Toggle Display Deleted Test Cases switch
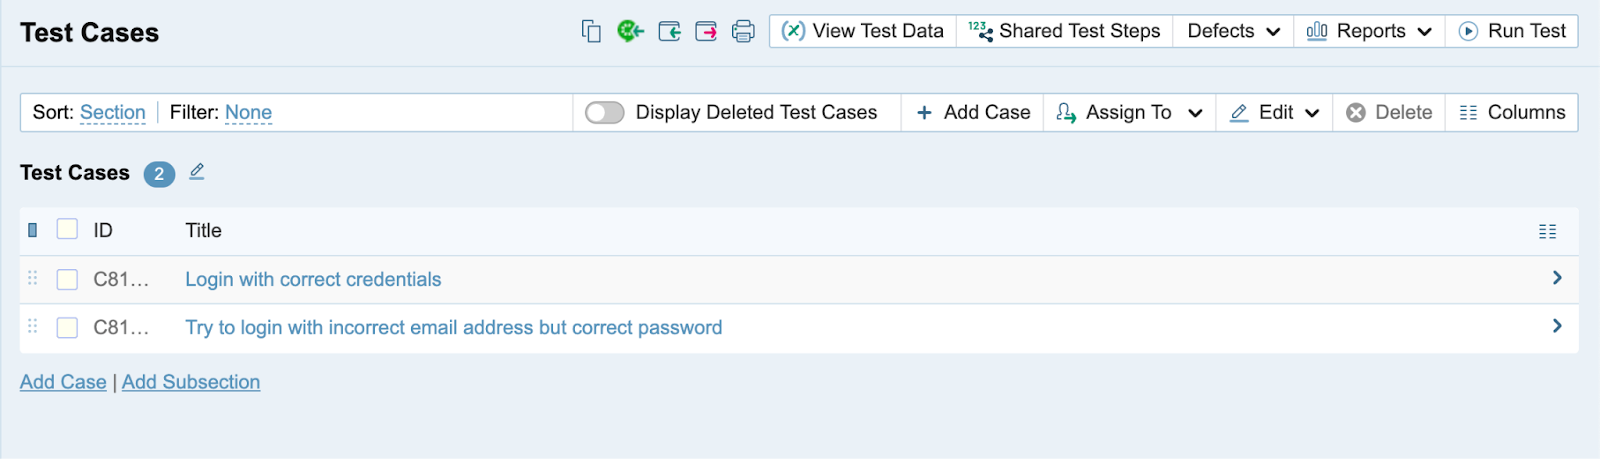This screenshot has width=1600, height=459. 605,113
